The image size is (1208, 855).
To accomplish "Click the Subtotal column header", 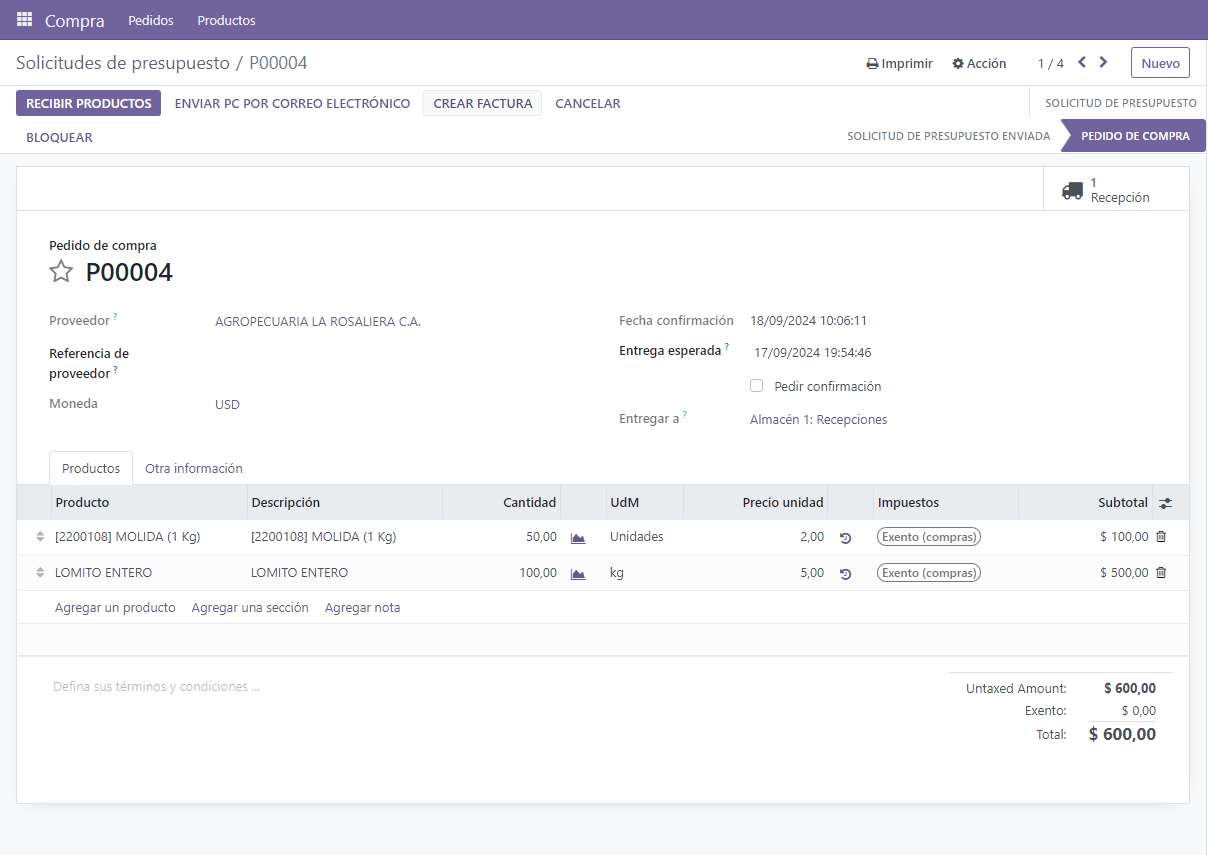I will (1086, 502).
